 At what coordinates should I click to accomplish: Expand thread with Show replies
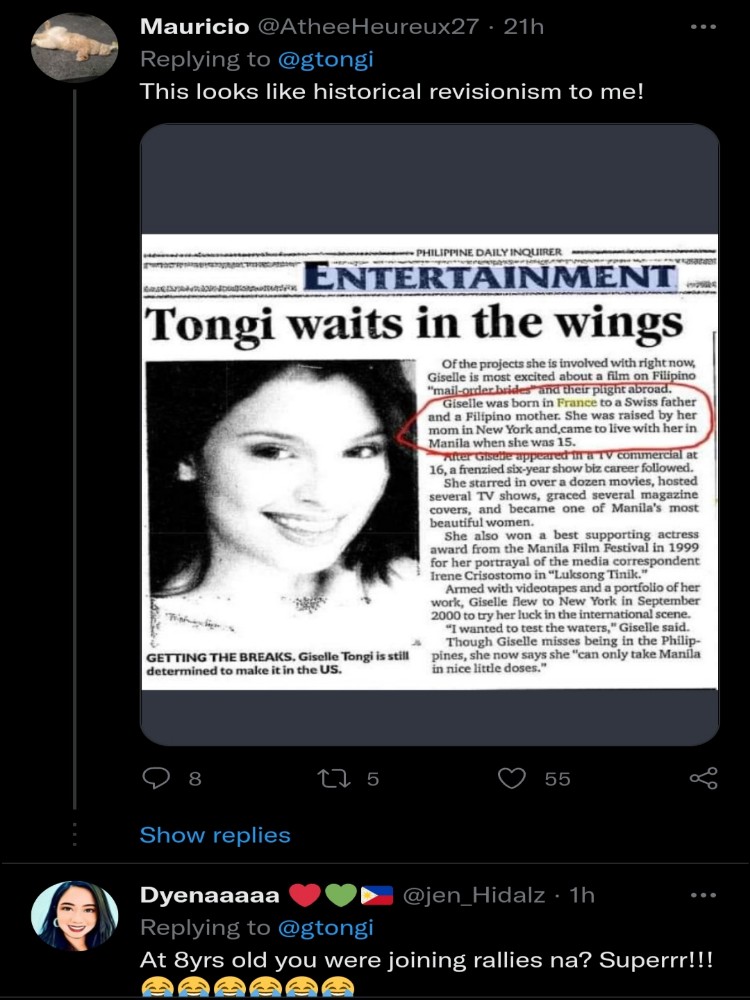(215, 835)
